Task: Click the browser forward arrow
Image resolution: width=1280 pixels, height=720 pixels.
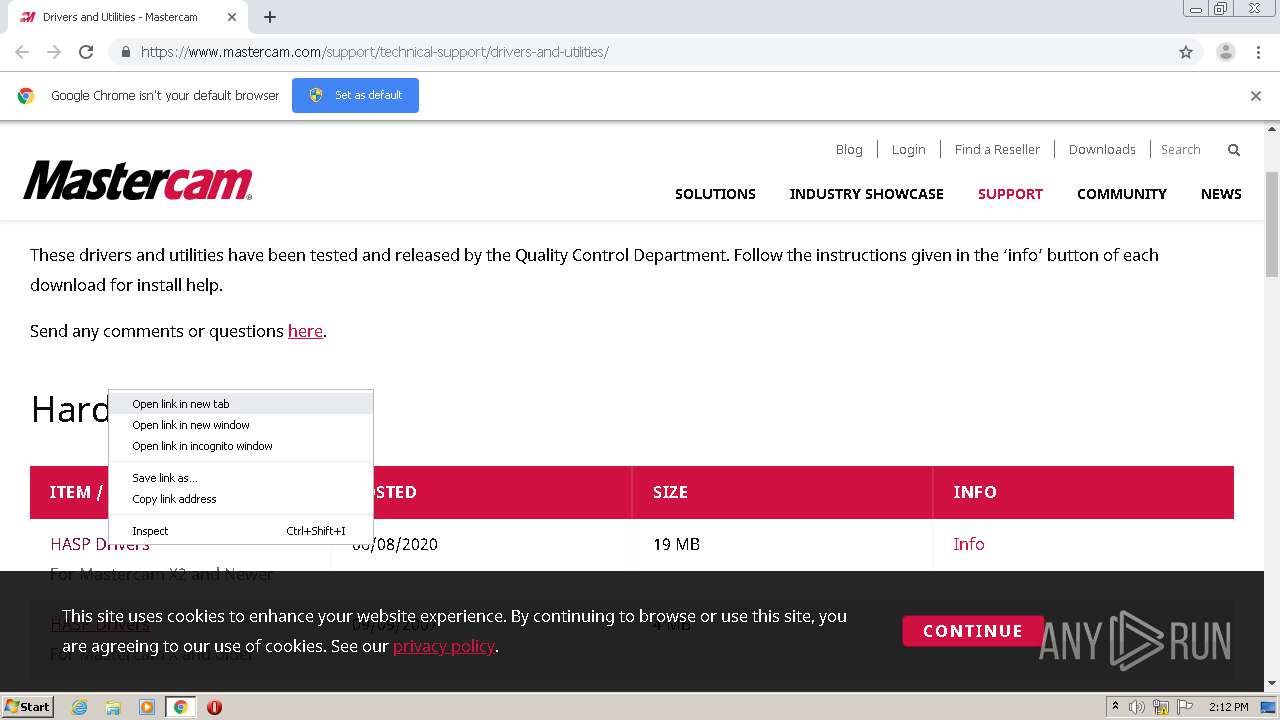Action: point(54,52)
